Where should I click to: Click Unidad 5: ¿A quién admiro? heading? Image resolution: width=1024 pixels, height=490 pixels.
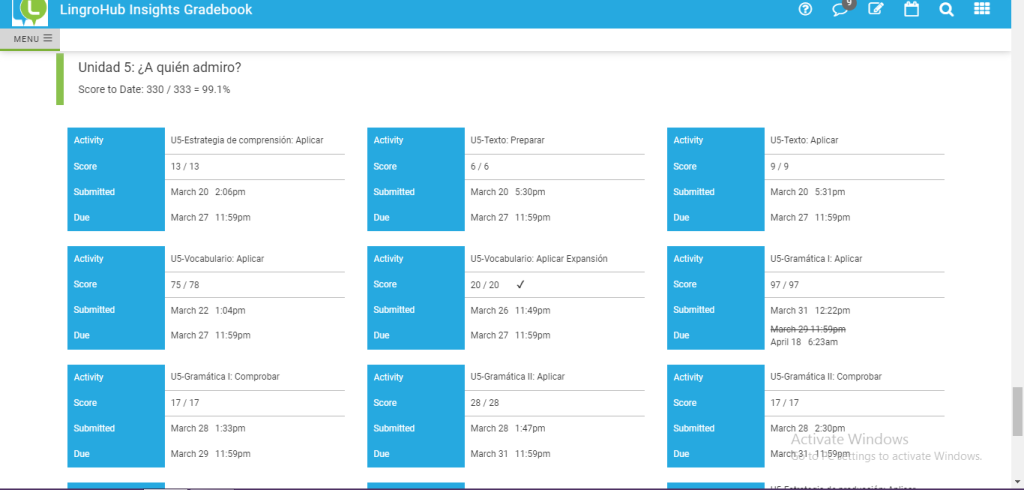pyautogui.click(x=160, y=67)
